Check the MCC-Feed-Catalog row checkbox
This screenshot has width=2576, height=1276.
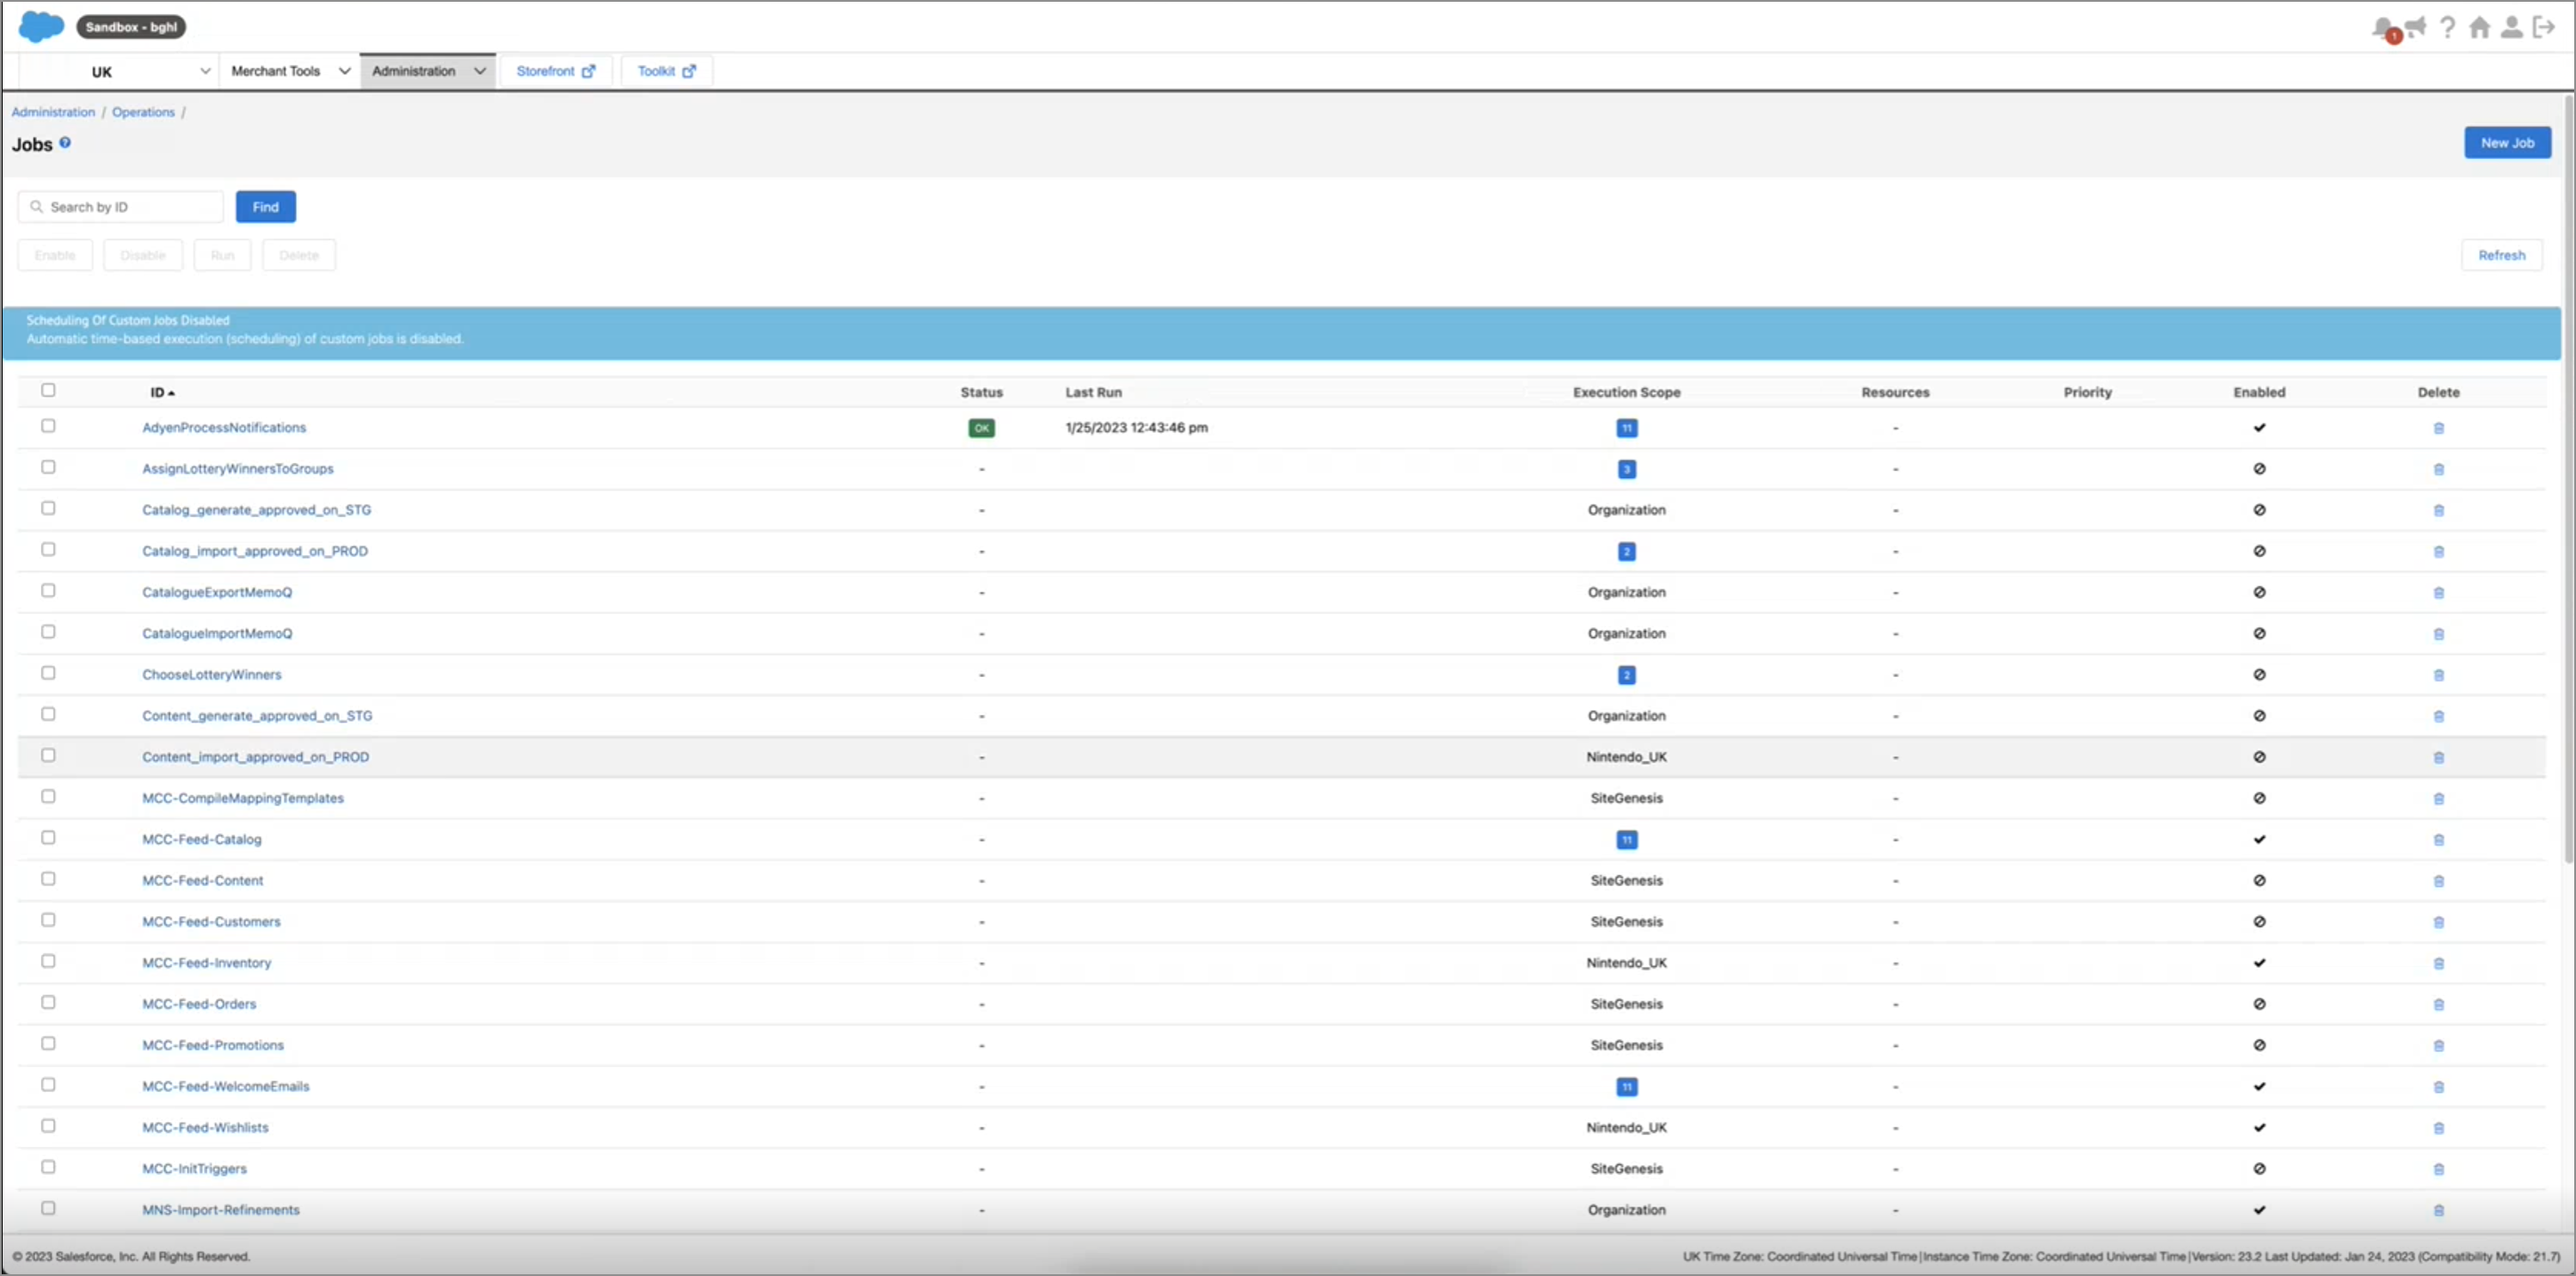point(48,837)
